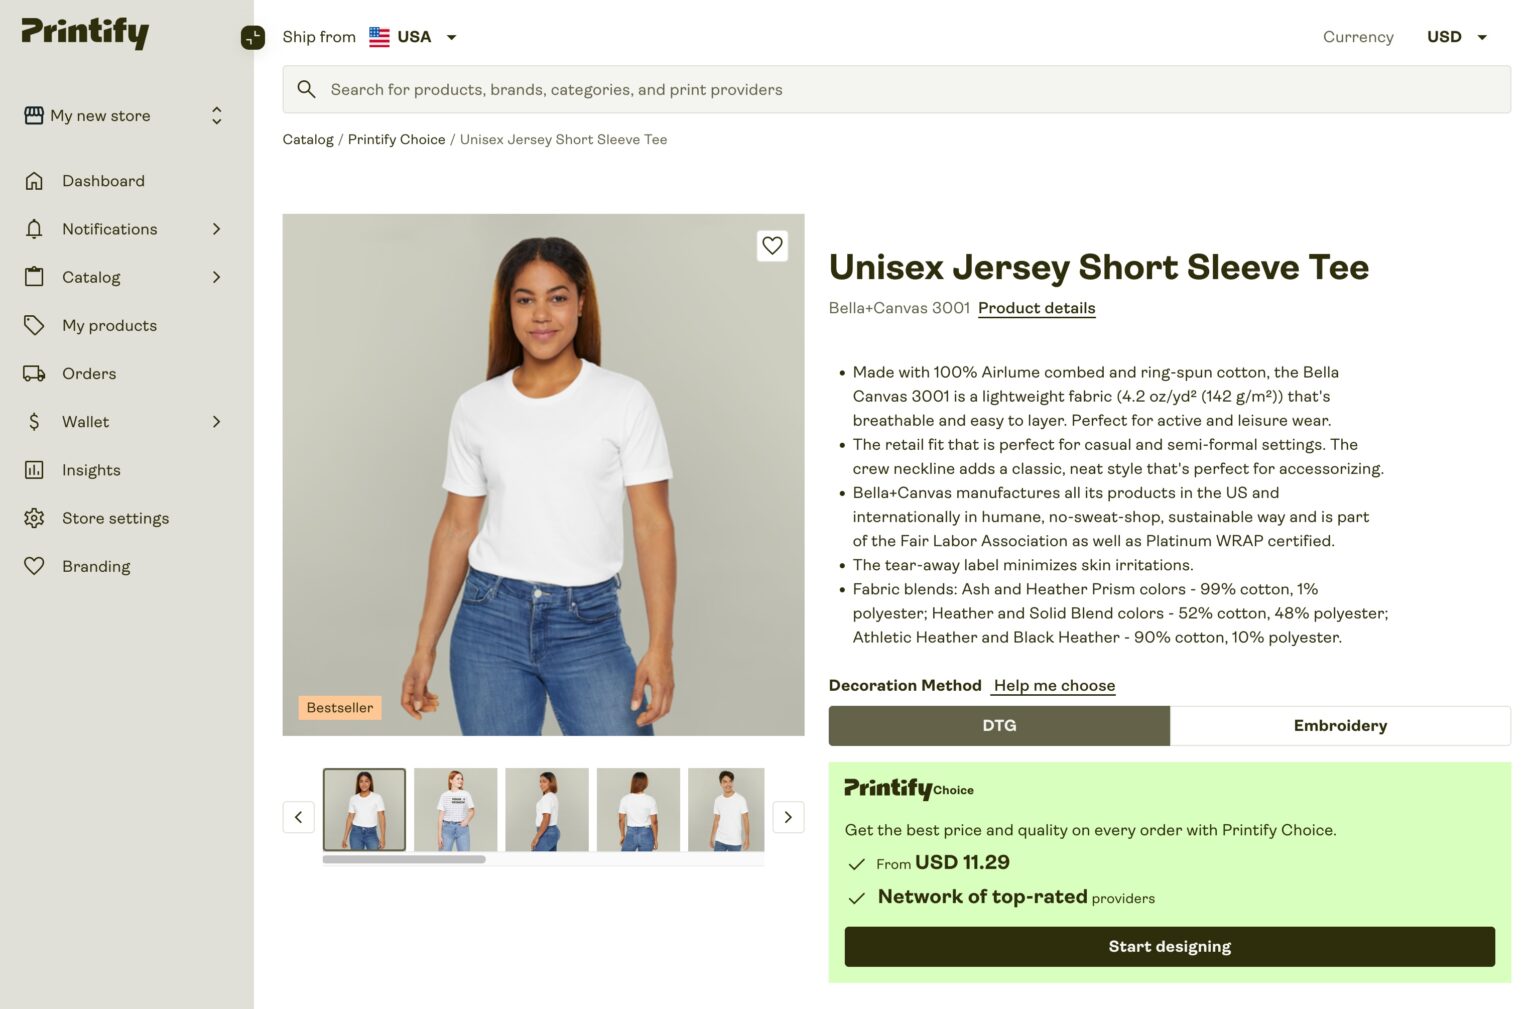This screenshot has width=1536, height=1009.
Task: Keep DTG selected as decoration method
Action: pos(998,725)
